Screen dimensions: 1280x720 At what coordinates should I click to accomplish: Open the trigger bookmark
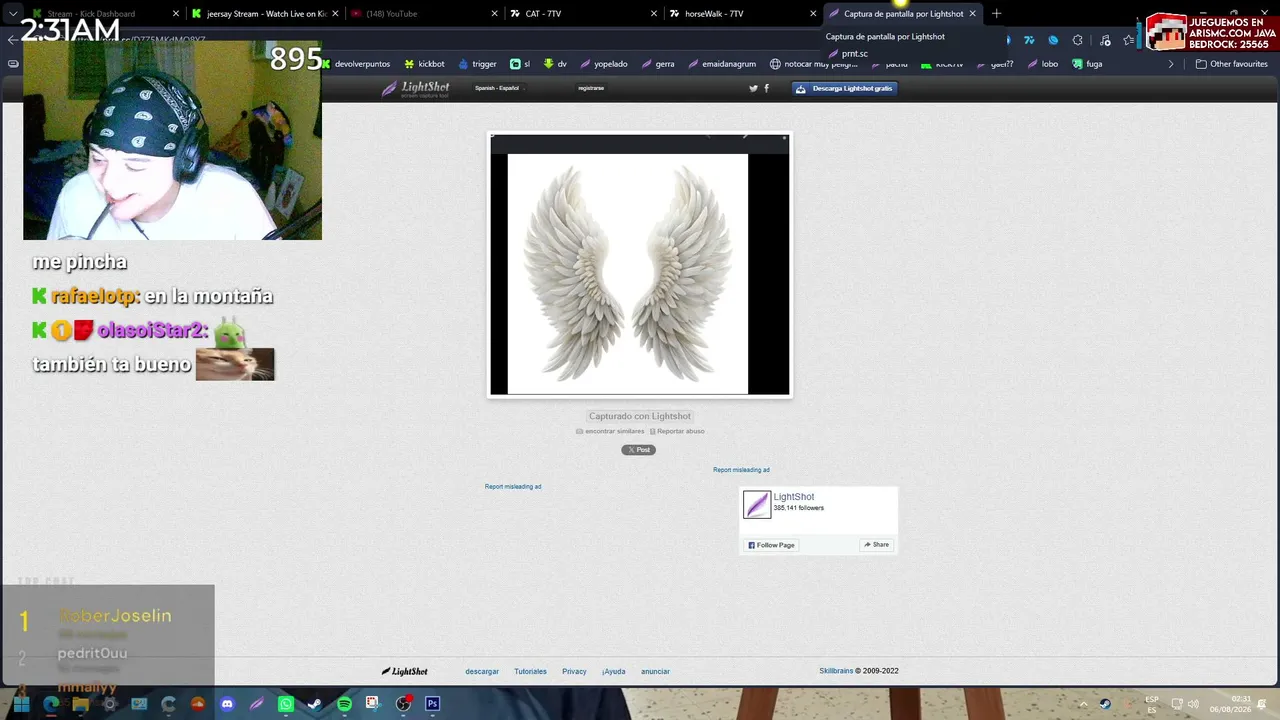[x=477, y=64]
